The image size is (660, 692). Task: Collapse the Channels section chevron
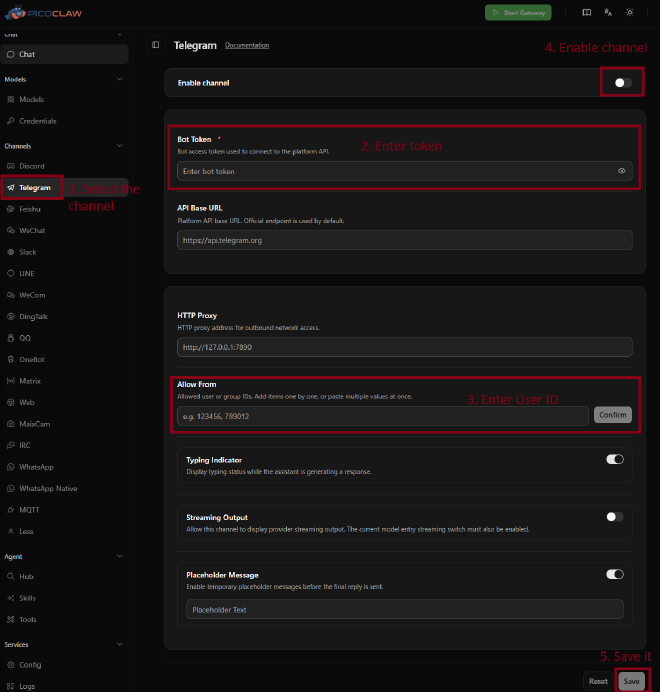(x=120, y=146)
